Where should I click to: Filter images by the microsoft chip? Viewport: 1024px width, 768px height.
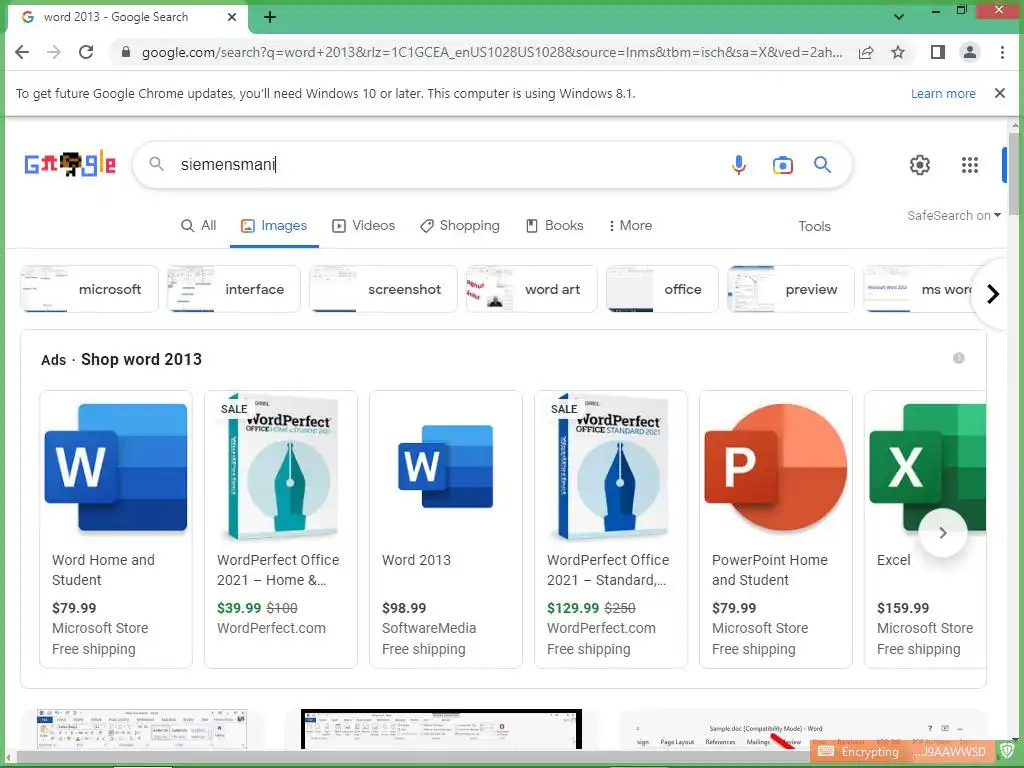tap(89, 289)
